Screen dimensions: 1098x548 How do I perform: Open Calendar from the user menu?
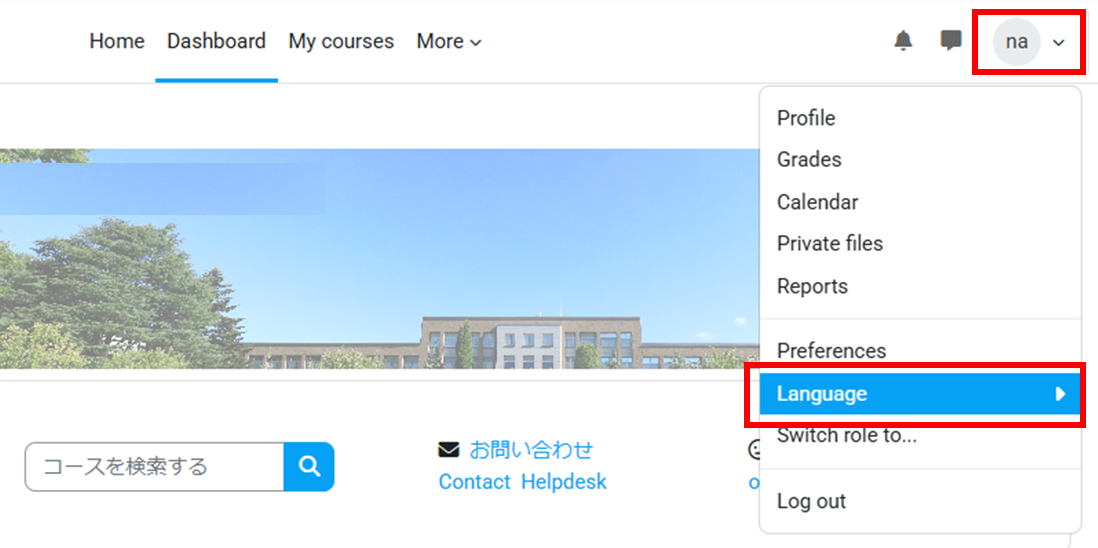pyautogui.click(x=817, y=202)
